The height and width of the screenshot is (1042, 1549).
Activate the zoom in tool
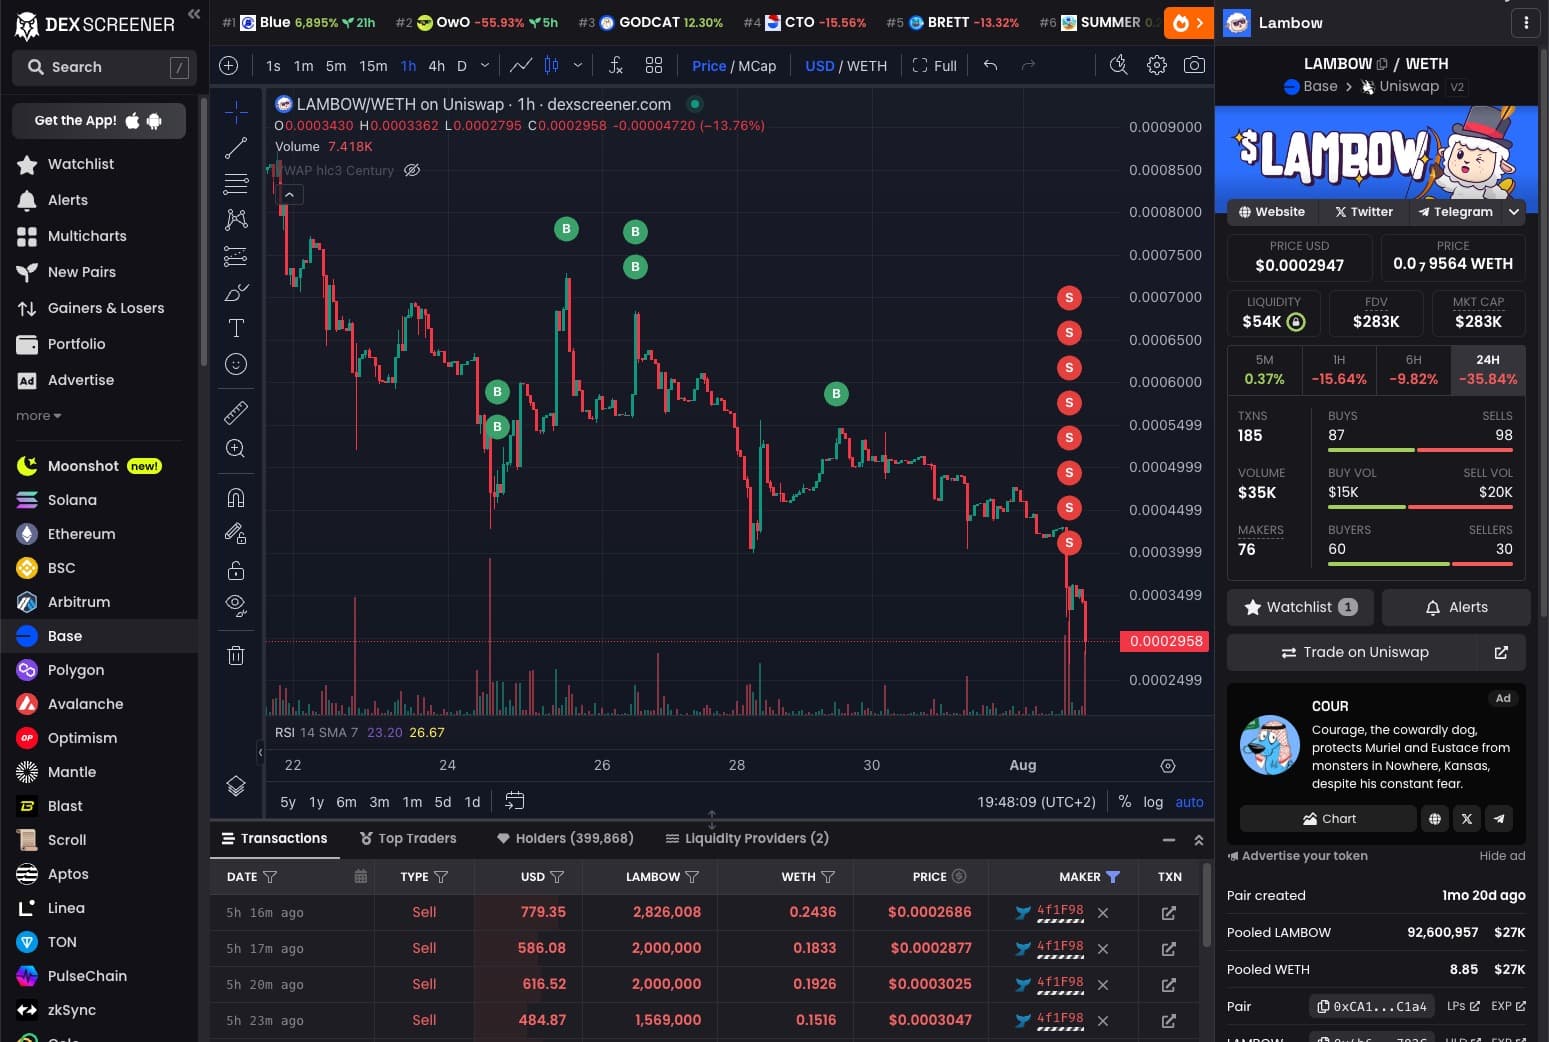[236, 448]
